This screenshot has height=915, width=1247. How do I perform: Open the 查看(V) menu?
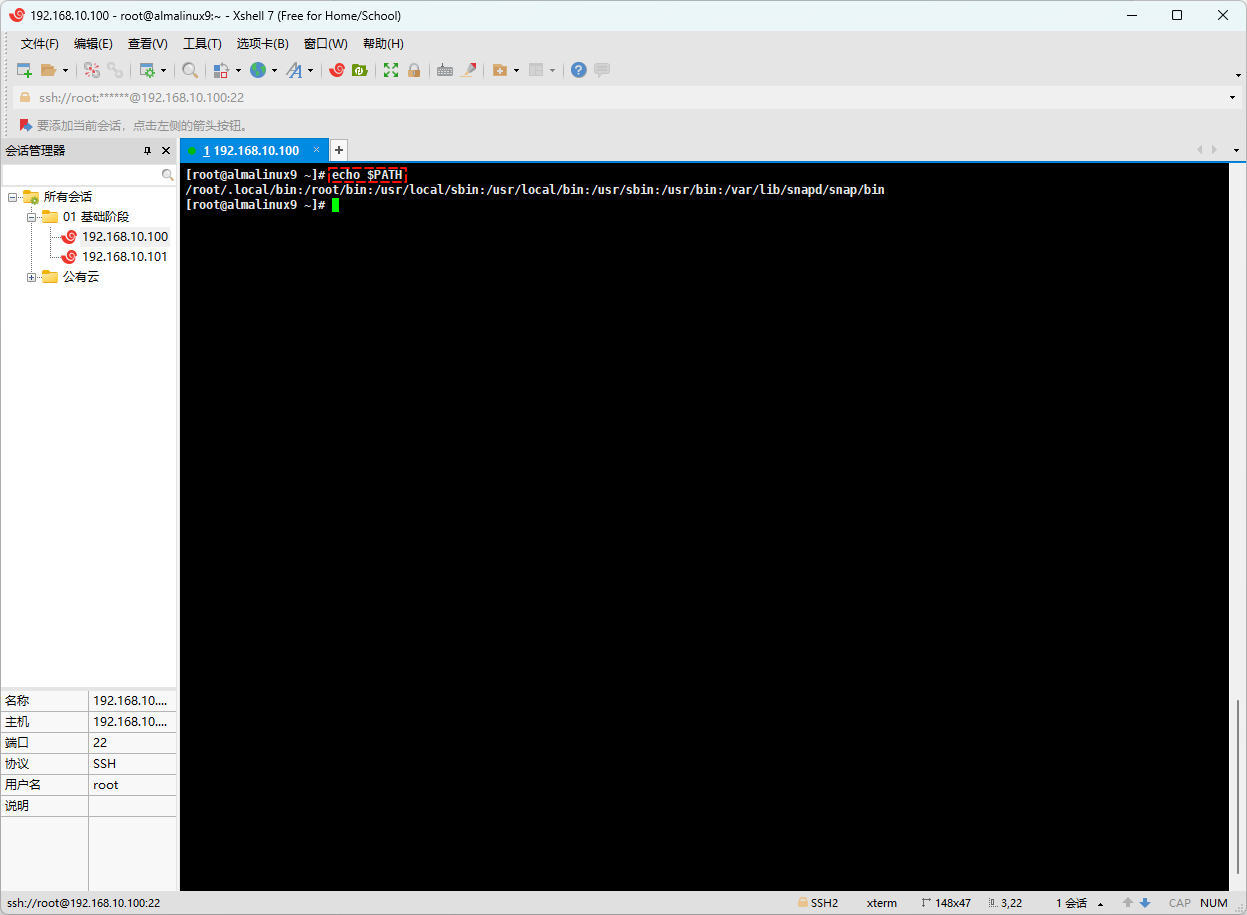point(148,44)
